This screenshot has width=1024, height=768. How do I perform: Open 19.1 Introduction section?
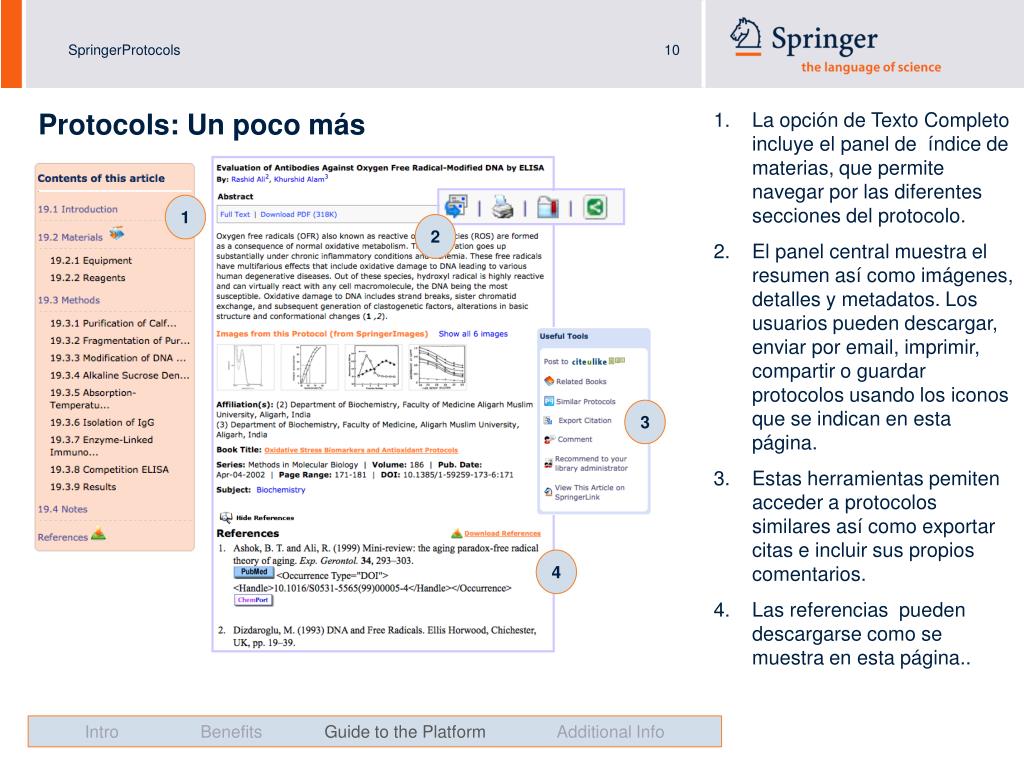coord(78,209)
